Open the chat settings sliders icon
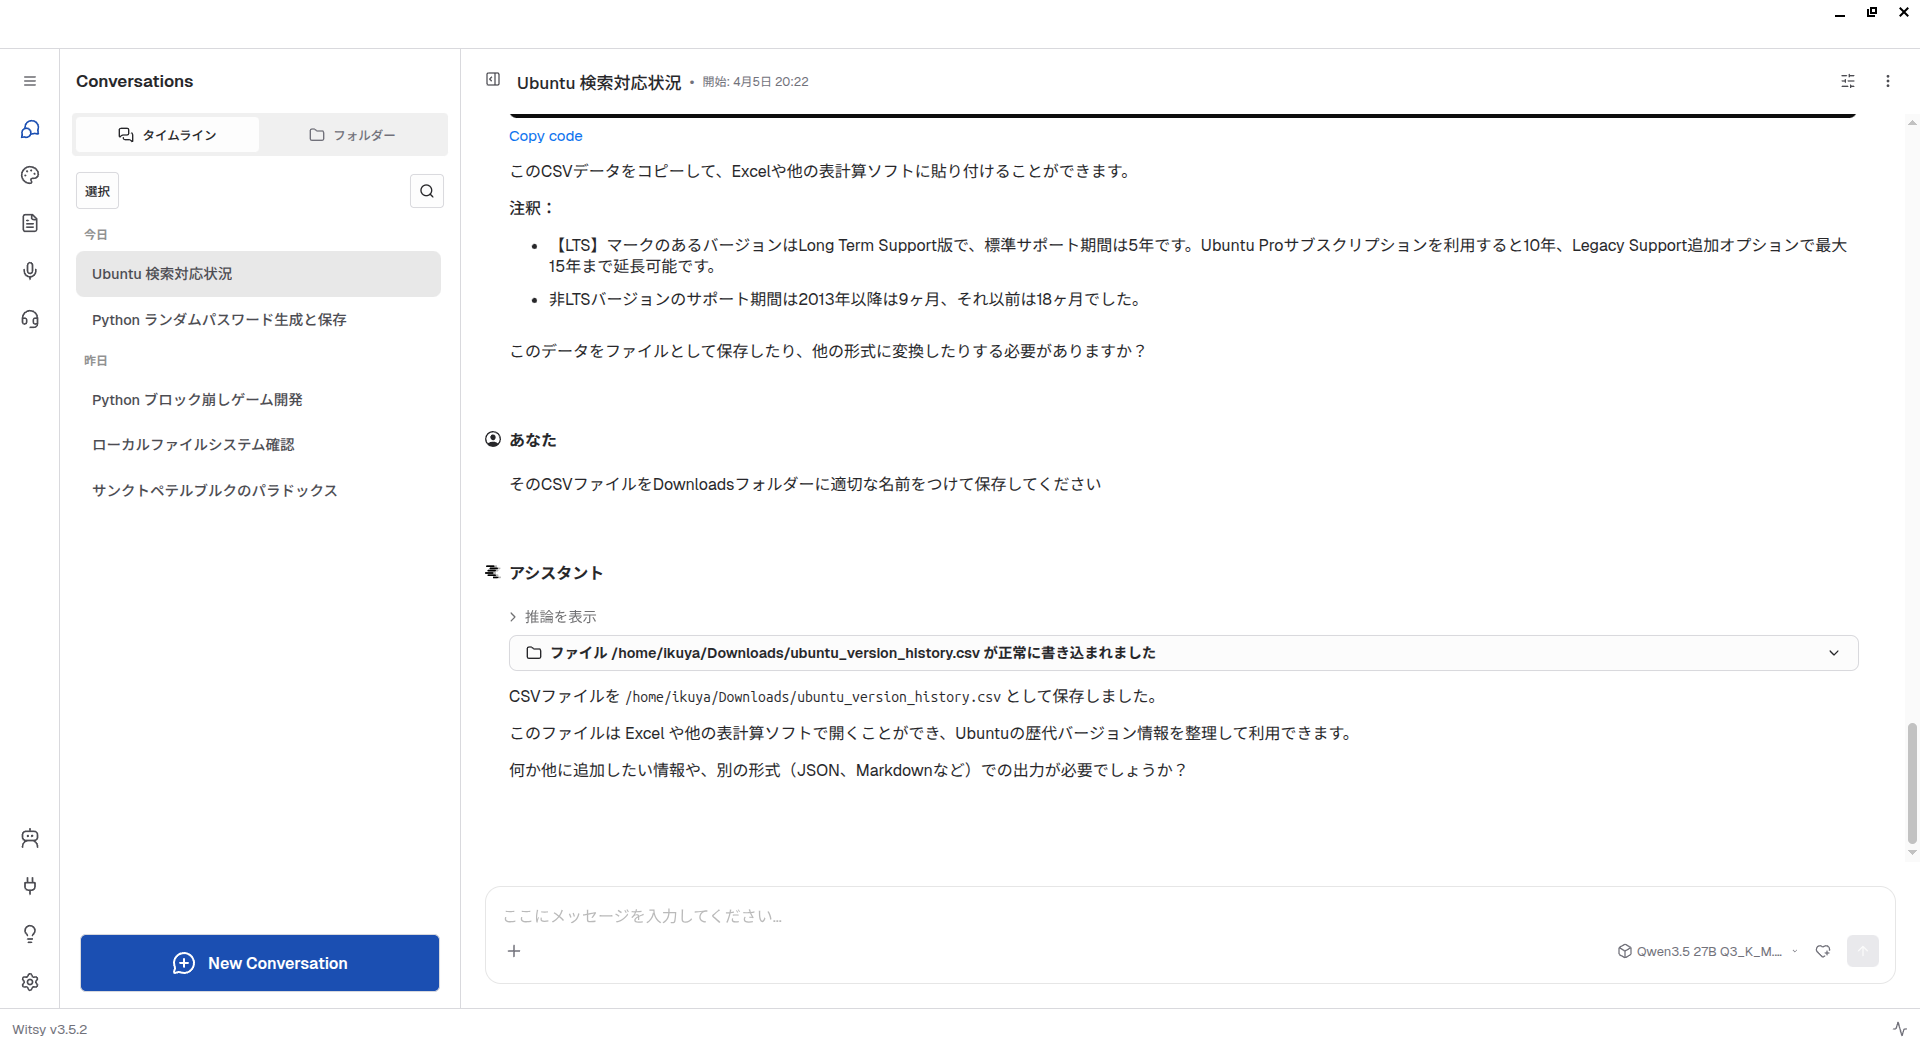The width and height of the screenshot is (1920, 1048). tap(1848, 81)
